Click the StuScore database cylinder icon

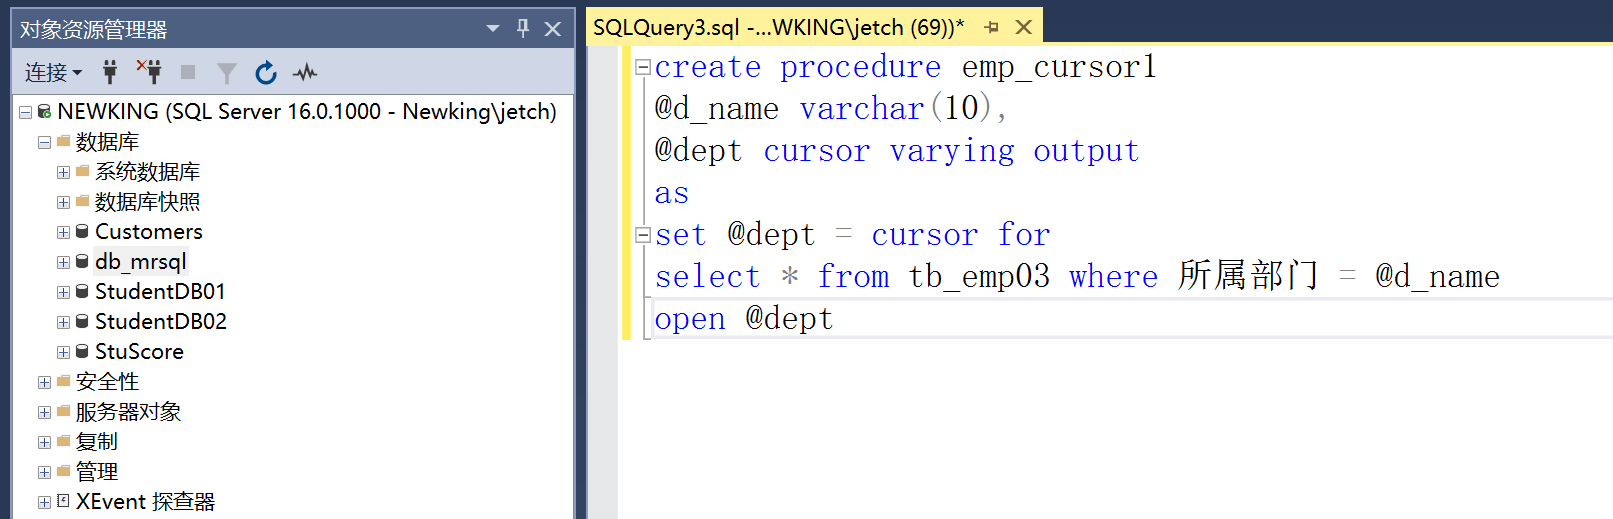coord(82,352)
